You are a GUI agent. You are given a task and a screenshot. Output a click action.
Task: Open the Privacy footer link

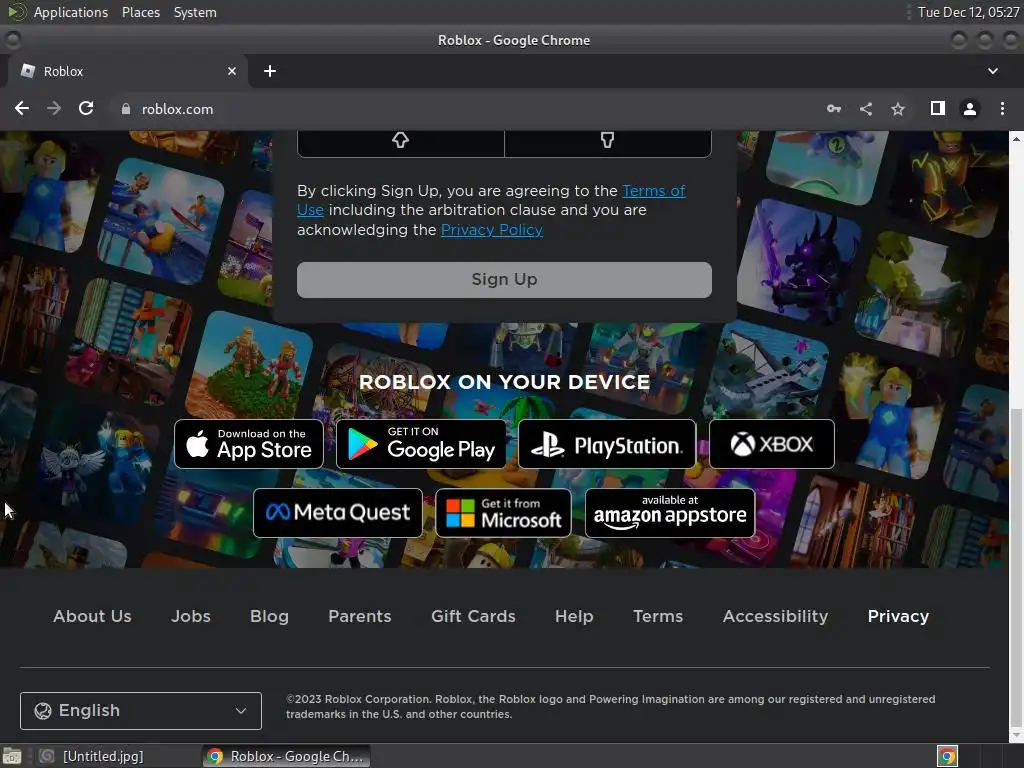[x=898, y=616]
